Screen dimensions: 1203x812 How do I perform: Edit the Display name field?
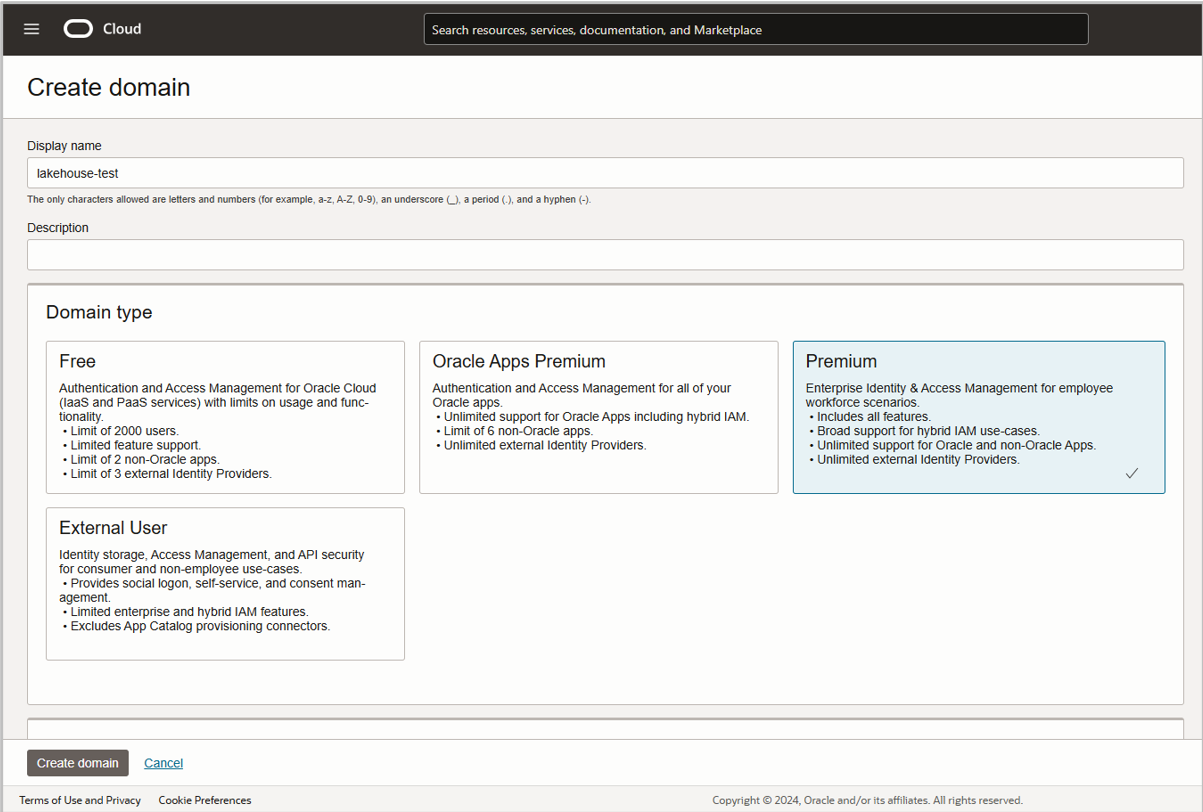point(605,173)
